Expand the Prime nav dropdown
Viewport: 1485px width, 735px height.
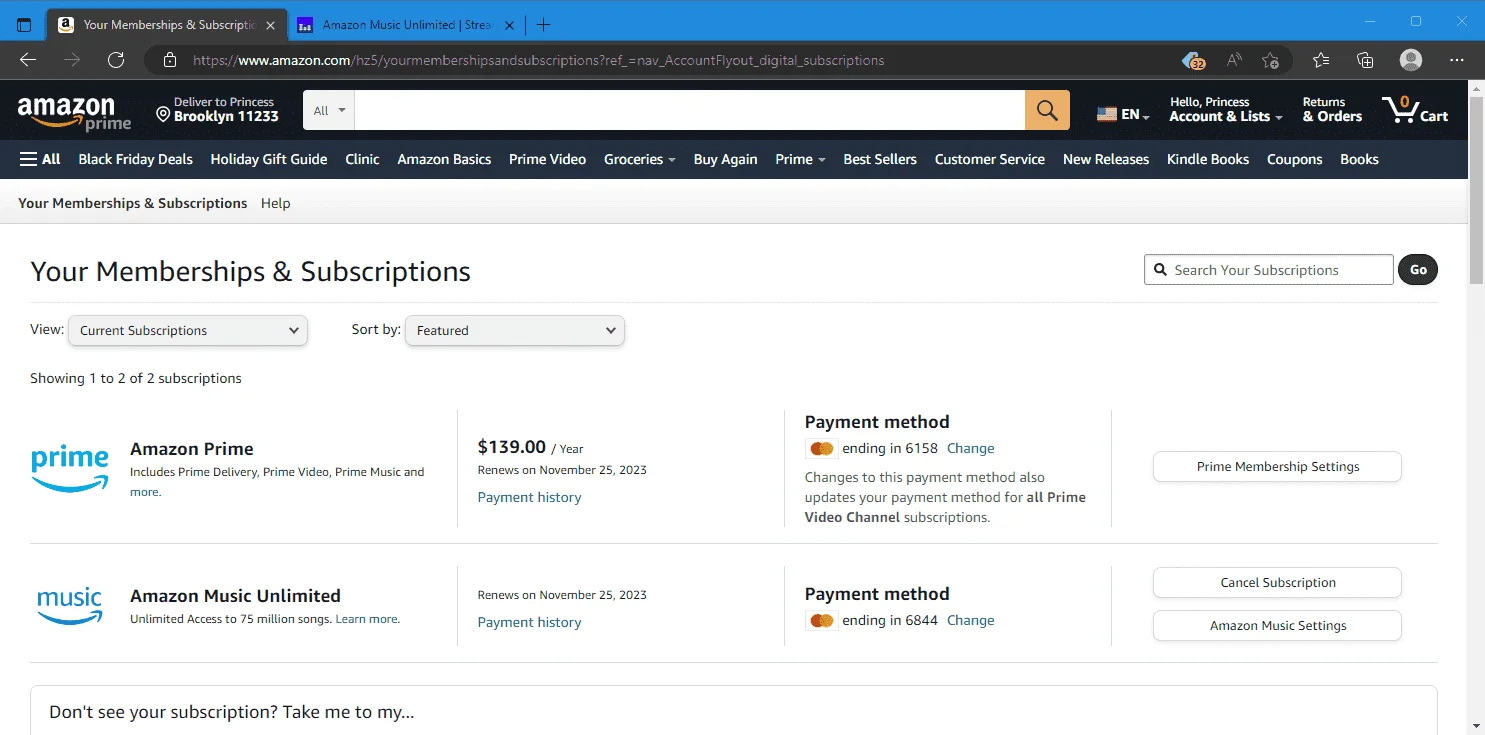tap(800, 159)
